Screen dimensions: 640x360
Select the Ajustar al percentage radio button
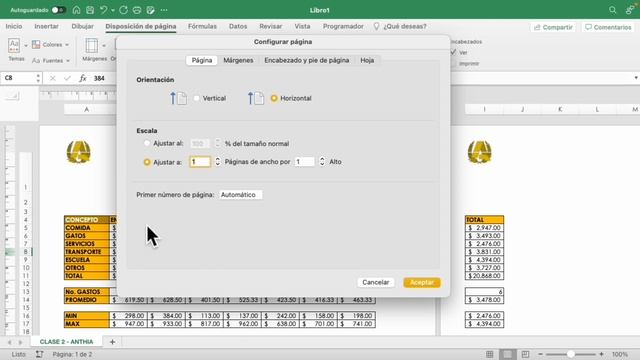147,143
